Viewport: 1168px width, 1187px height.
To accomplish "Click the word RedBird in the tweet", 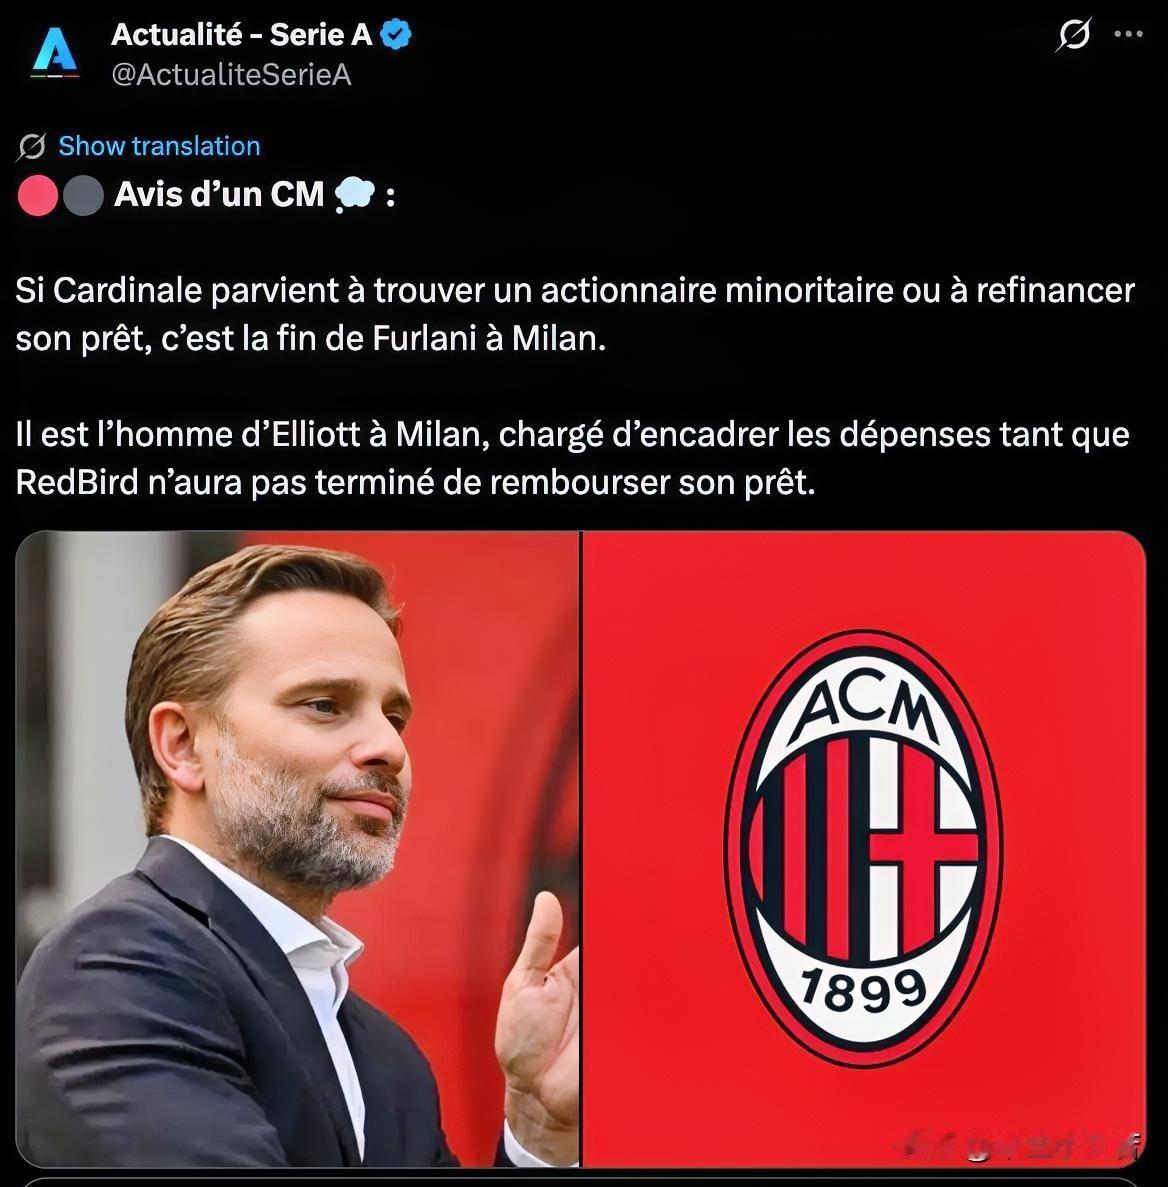I will [x=77, y=482].
